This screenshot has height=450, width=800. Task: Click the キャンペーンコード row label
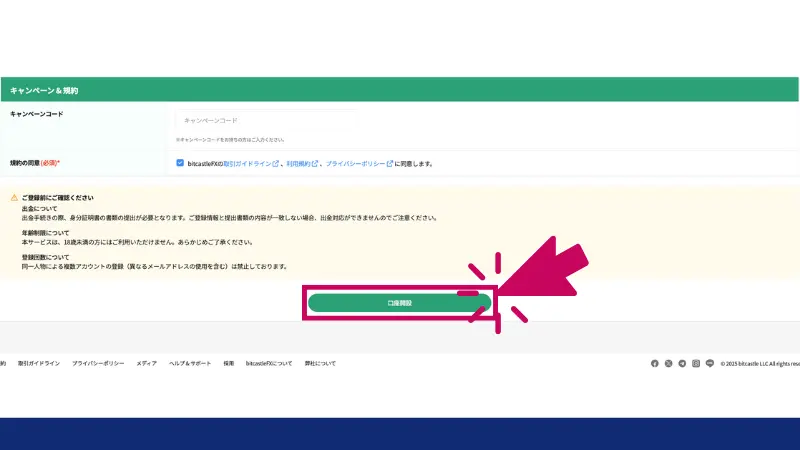click(37, 114)
